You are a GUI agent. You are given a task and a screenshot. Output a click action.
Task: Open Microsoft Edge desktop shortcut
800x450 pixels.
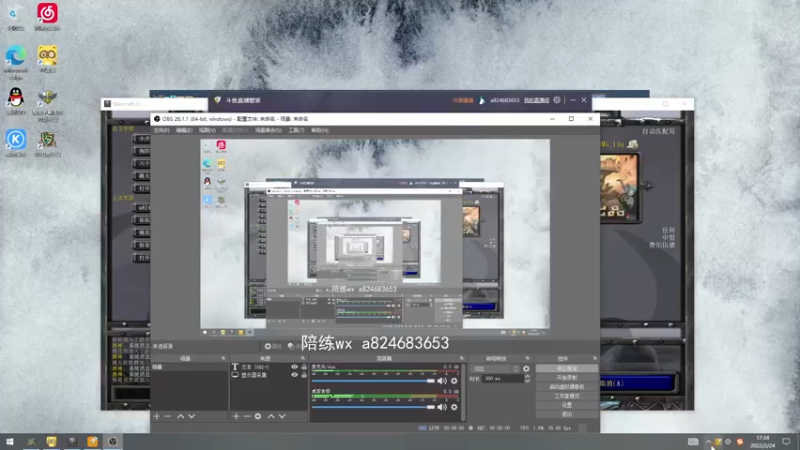[16, 62]
